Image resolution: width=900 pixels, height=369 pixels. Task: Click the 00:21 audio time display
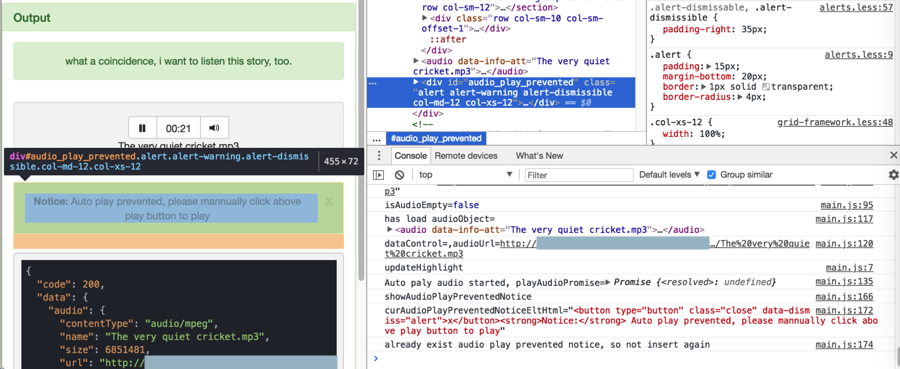[x=179, y=128]
